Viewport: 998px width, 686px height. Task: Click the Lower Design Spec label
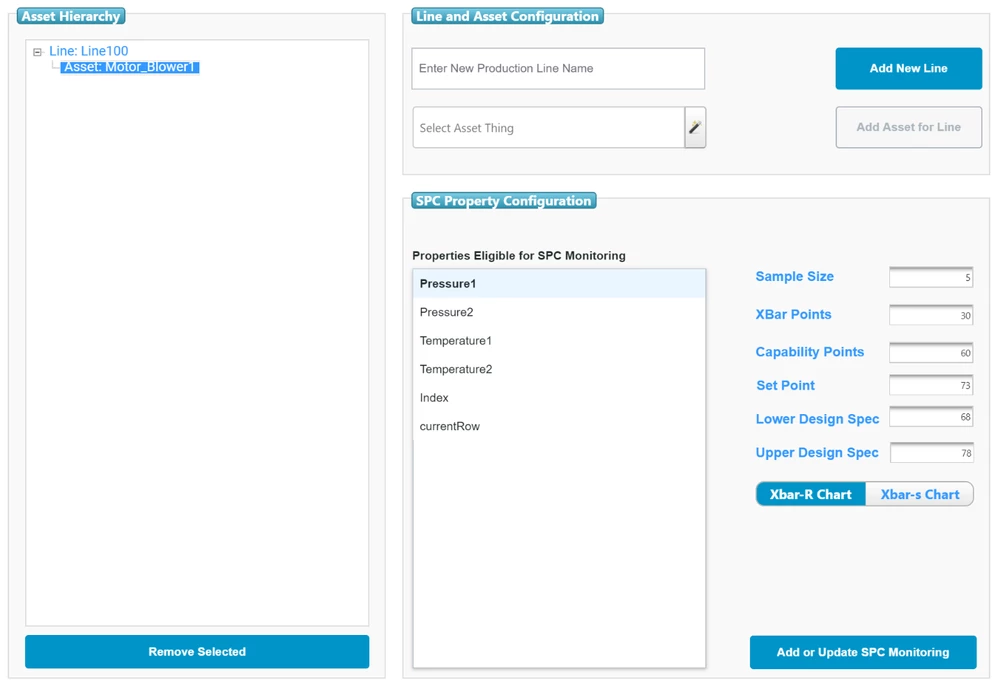point(817,419)
